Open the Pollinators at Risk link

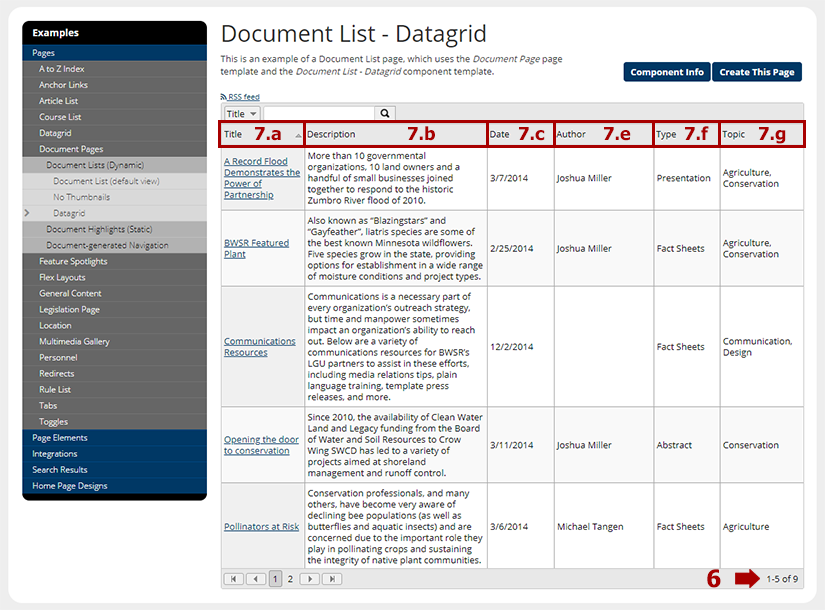point(261,527)
